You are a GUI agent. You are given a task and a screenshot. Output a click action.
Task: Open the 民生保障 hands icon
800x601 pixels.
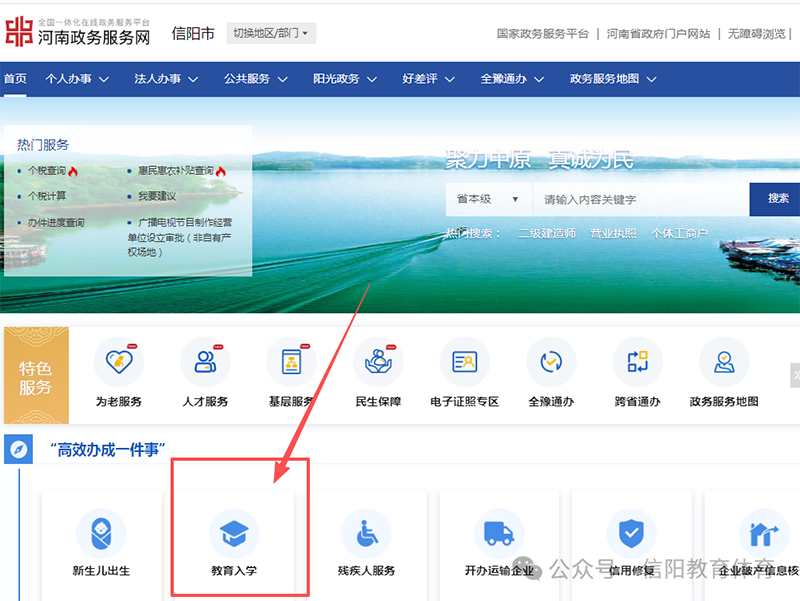click(378, 362)
